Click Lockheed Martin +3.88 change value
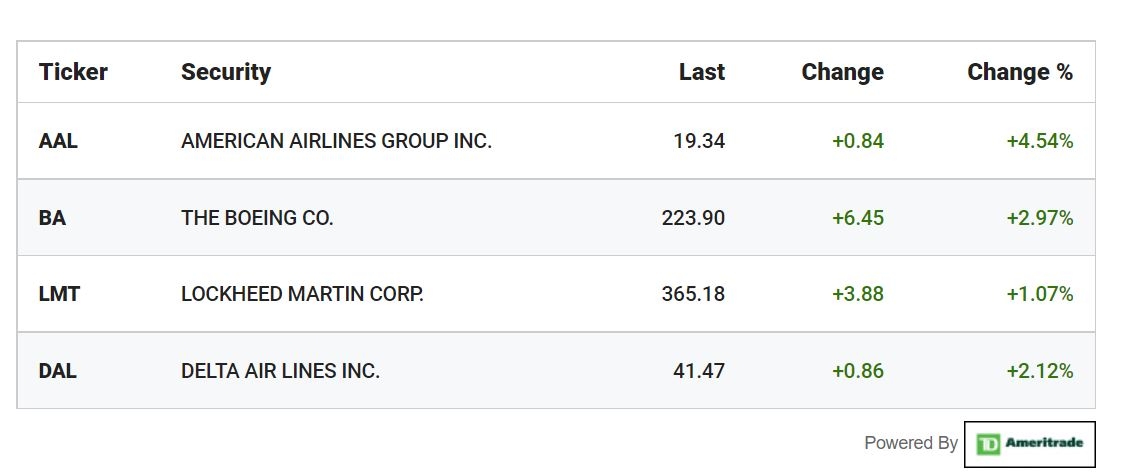 (x=857, y=294)
